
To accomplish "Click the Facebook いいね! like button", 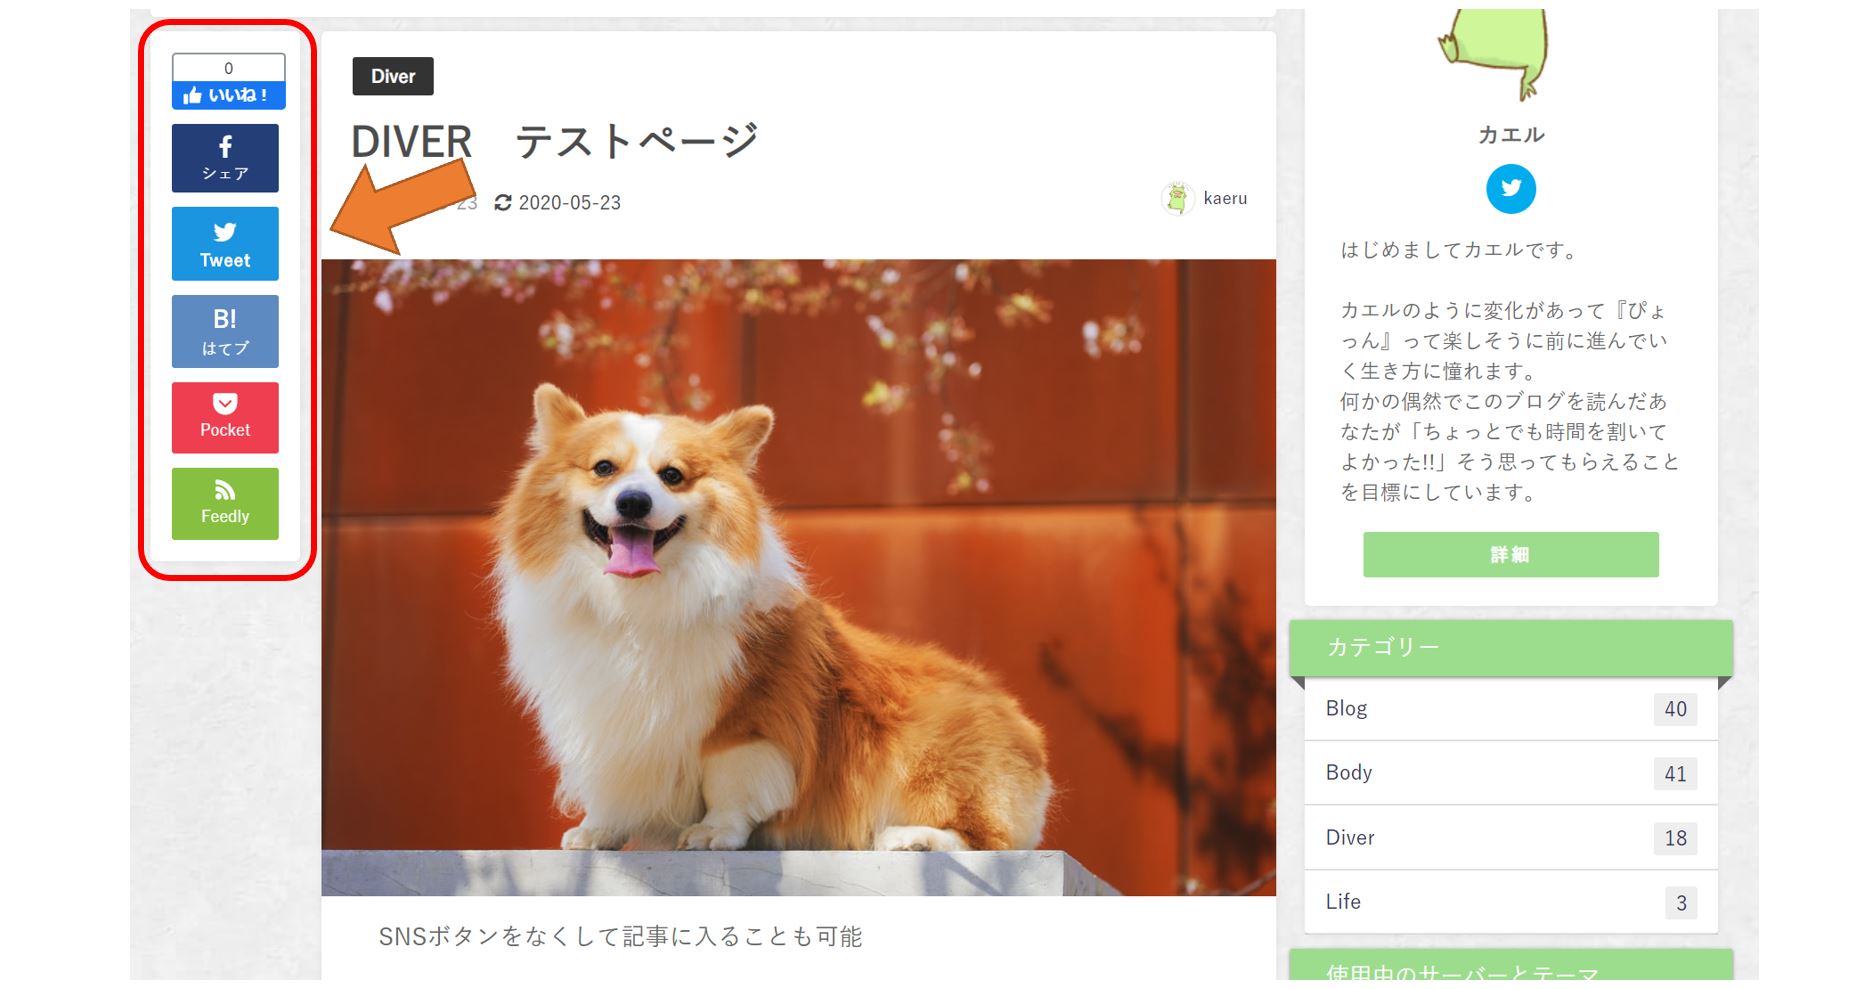I will (228, 95).
